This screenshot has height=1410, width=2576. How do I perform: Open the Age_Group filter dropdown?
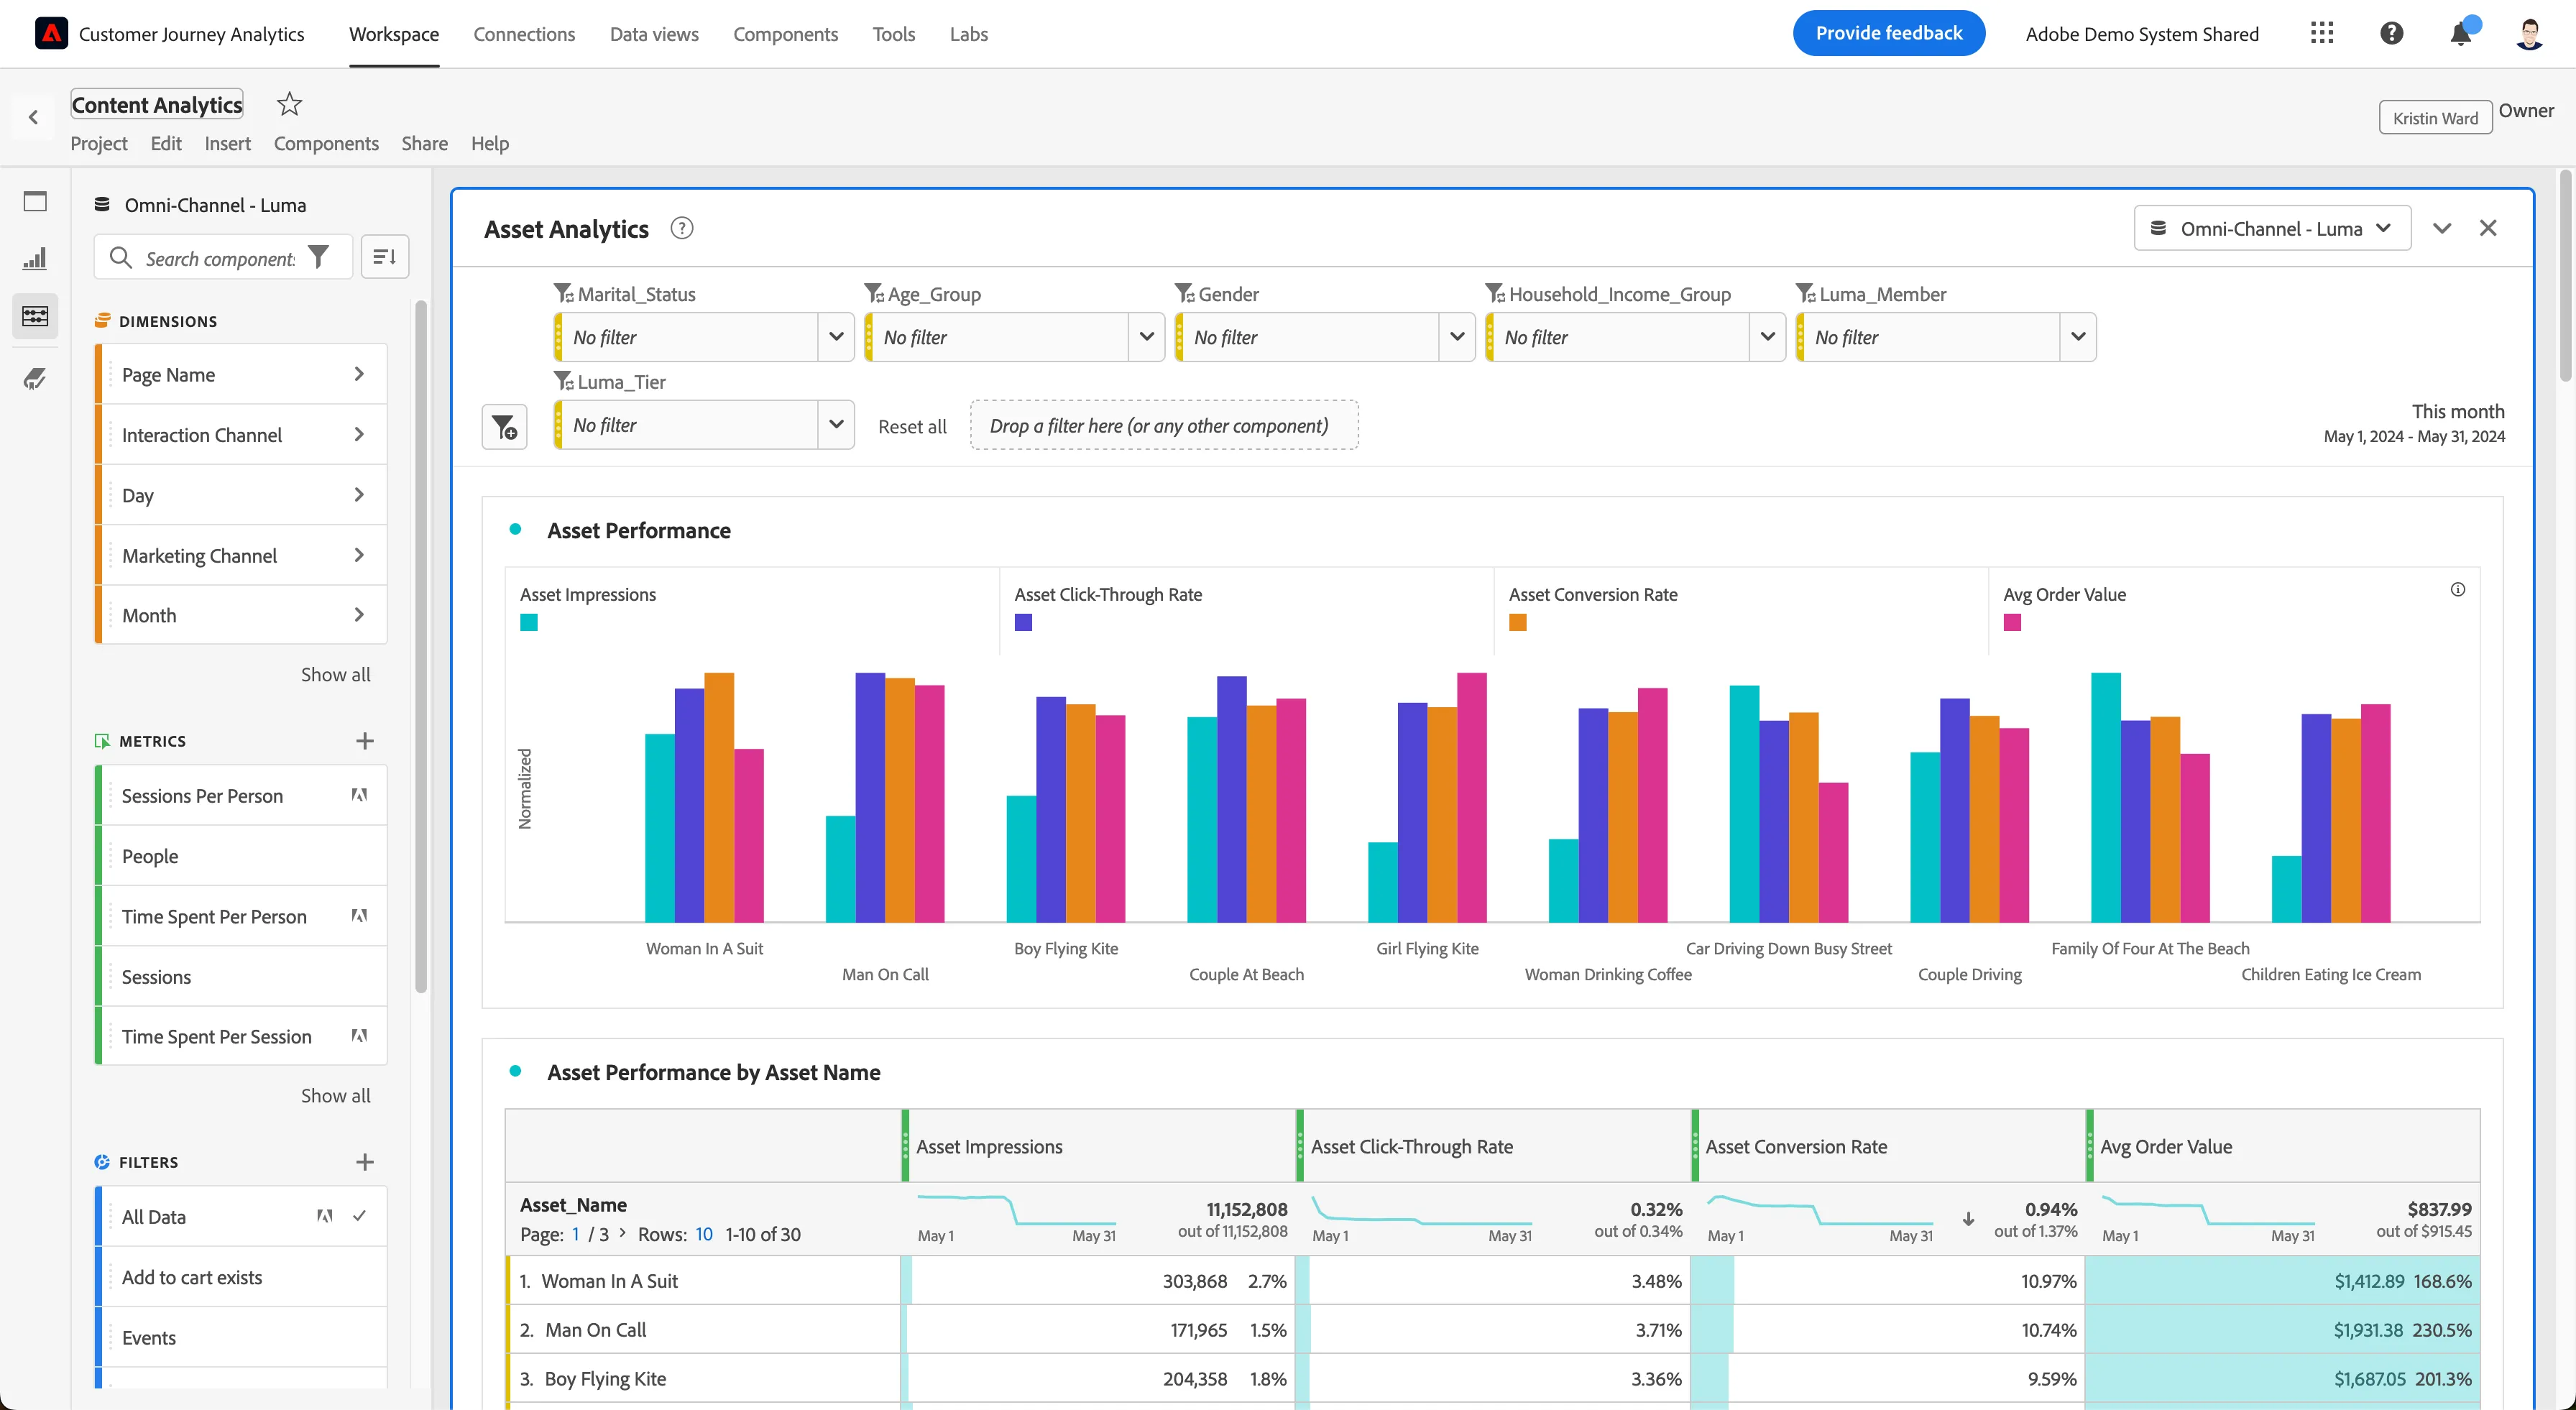tap(1146, 337)
